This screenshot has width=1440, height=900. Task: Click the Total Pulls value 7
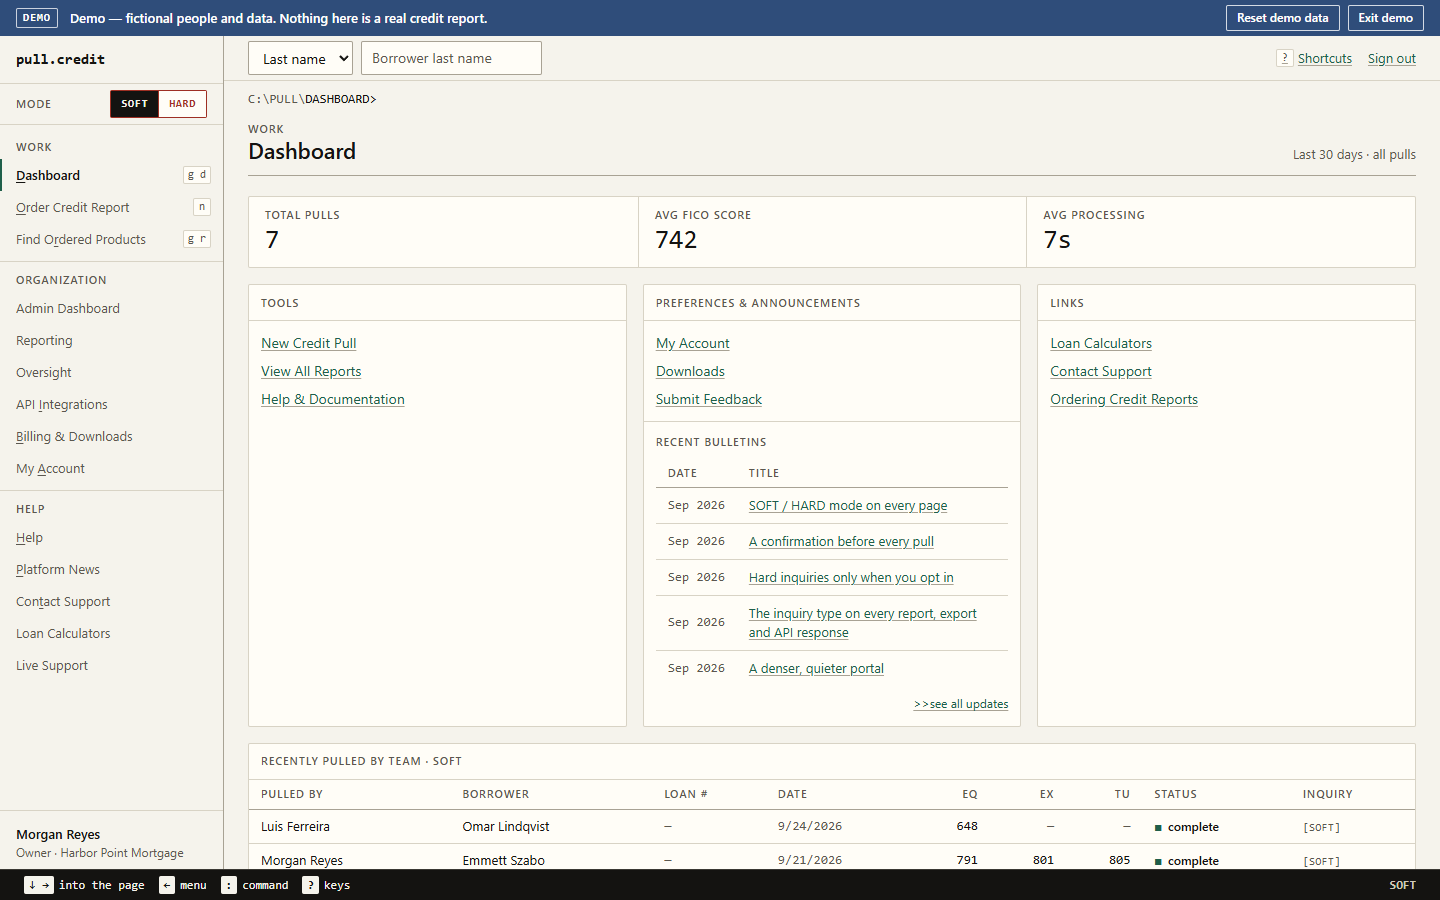272,240
